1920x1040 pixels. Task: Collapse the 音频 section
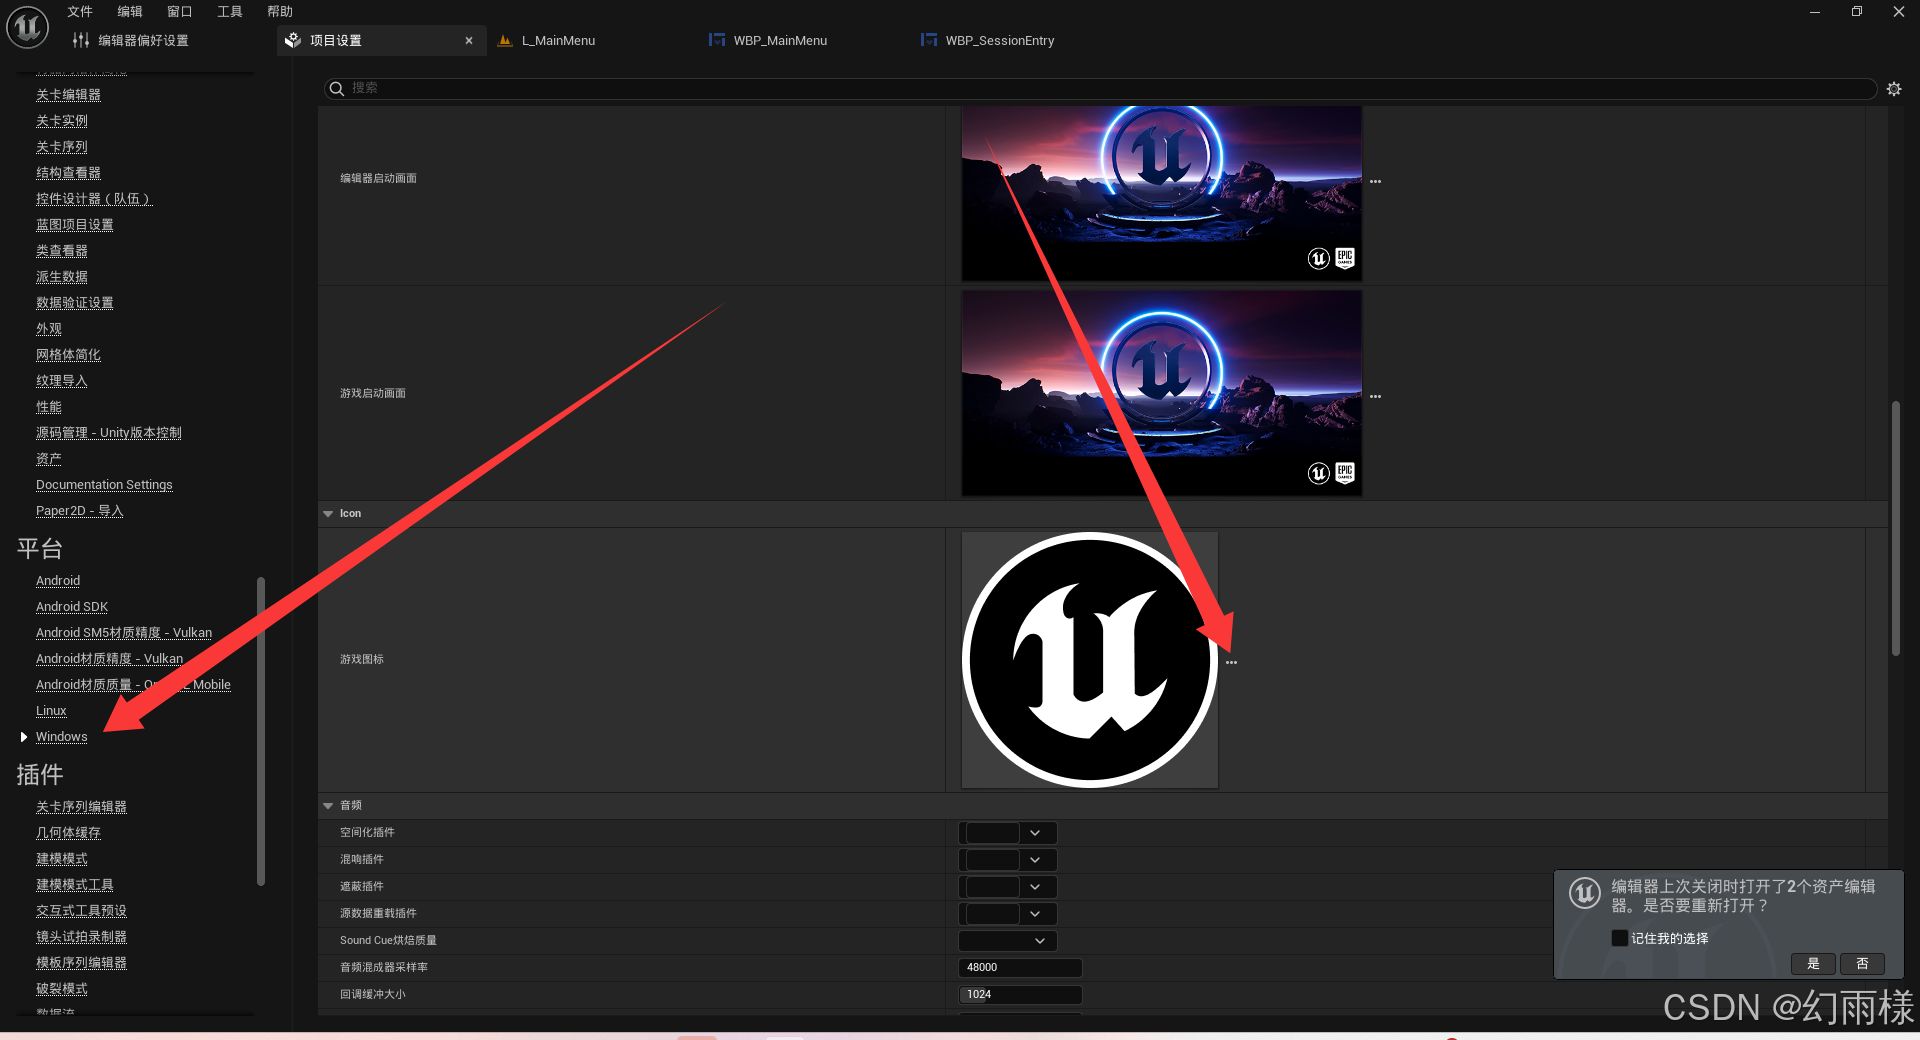point(328,806)
